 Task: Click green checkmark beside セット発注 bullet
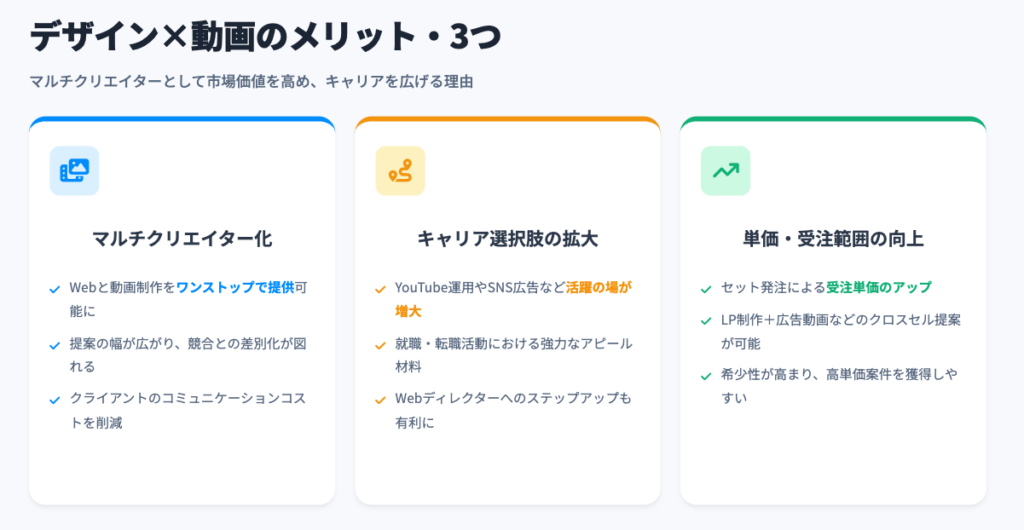click(706, 290)
